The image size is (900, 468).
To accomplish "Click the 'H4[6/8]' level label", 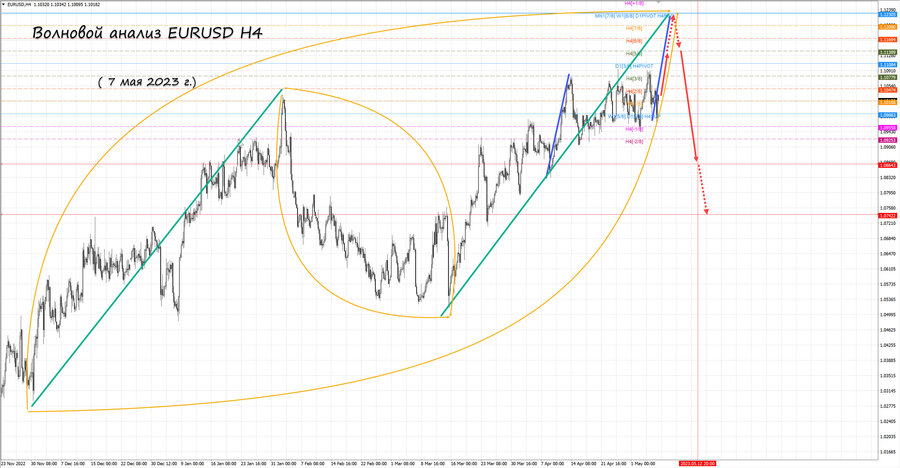I will pos(634,41).
